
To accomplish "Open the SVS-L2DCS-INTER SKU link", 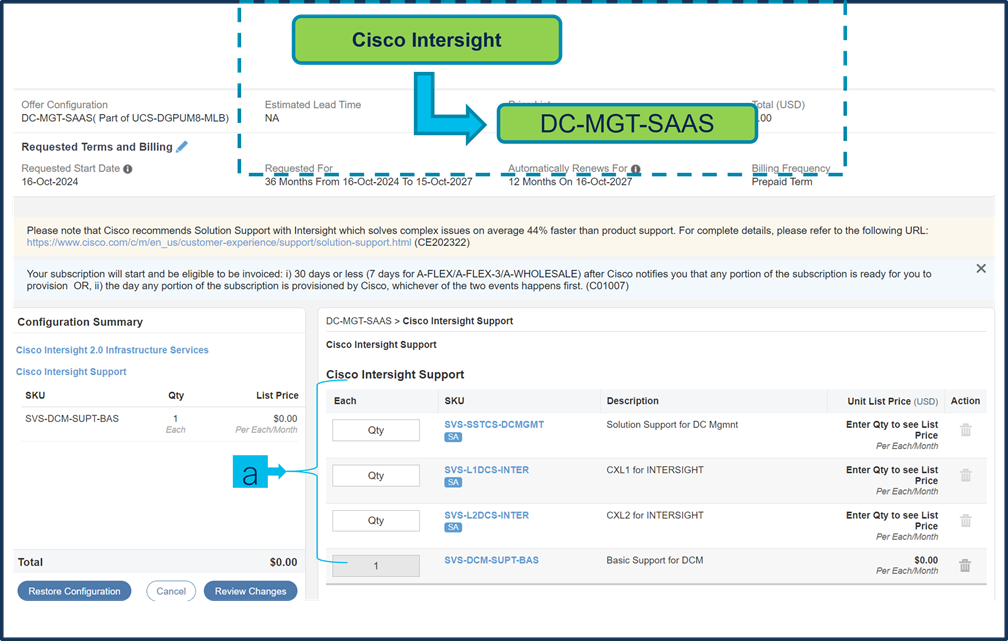I will [x=487, y=515].
